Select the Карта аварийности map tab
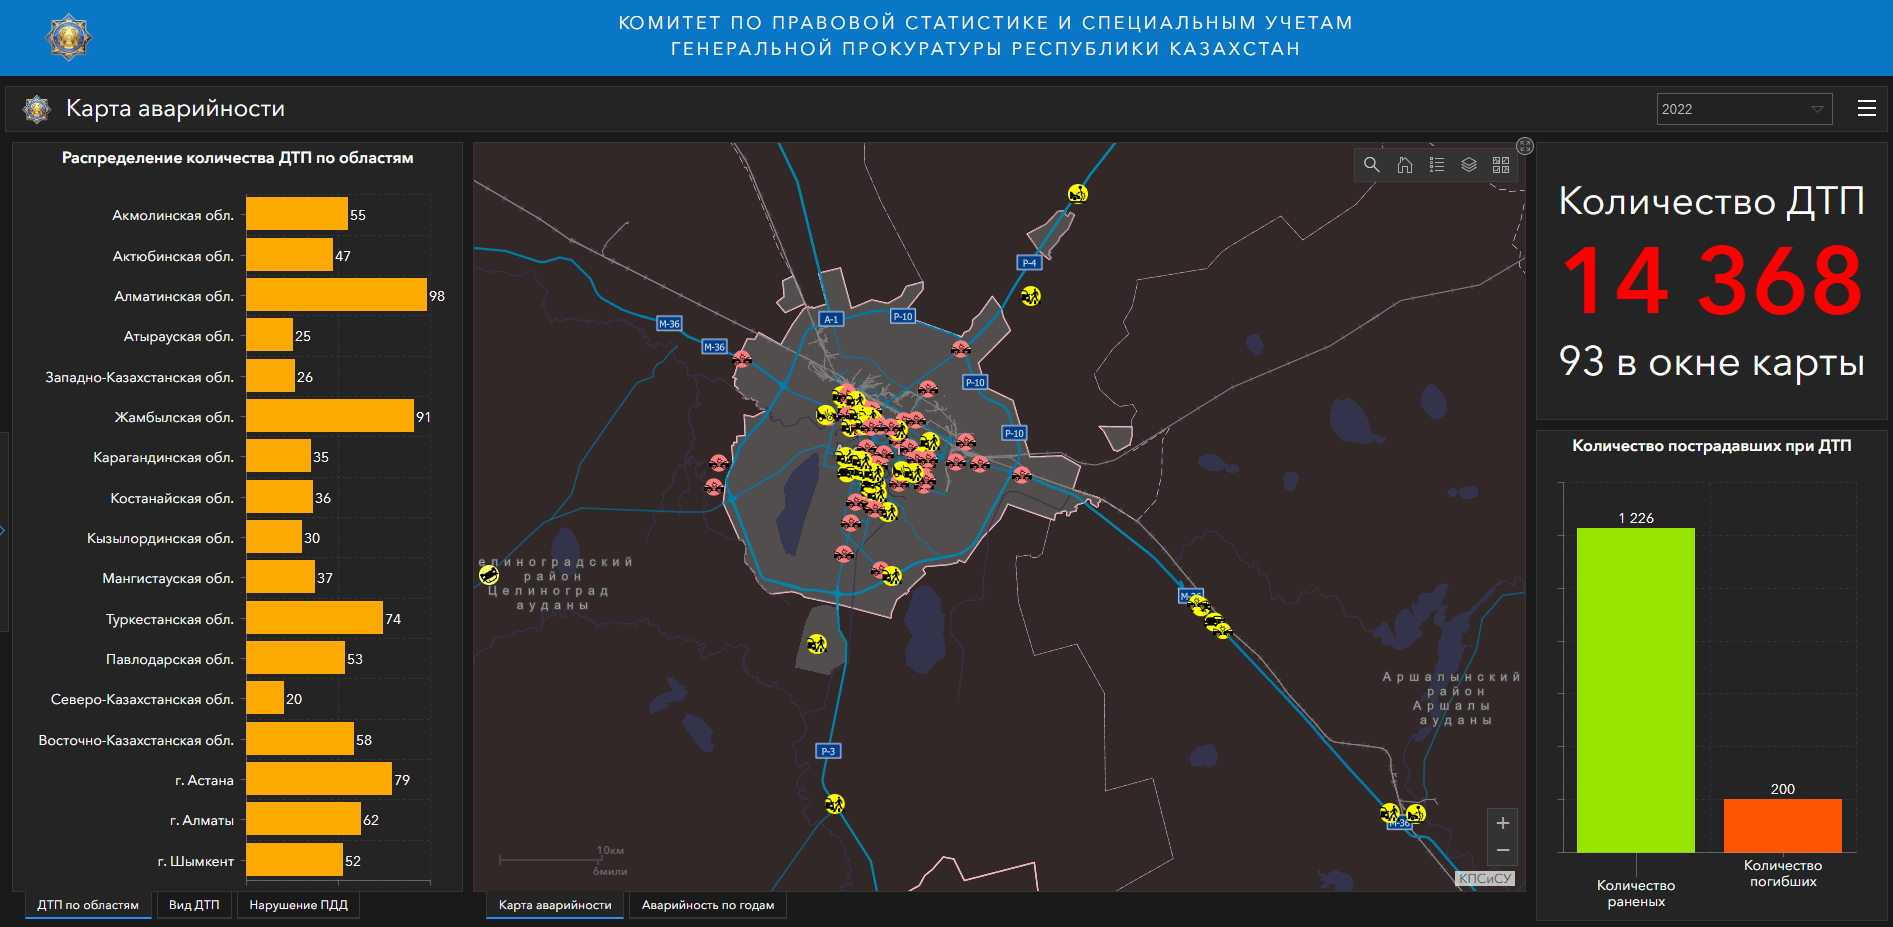The height and width of the screenshot is (927, 1893). pos(555,905)
